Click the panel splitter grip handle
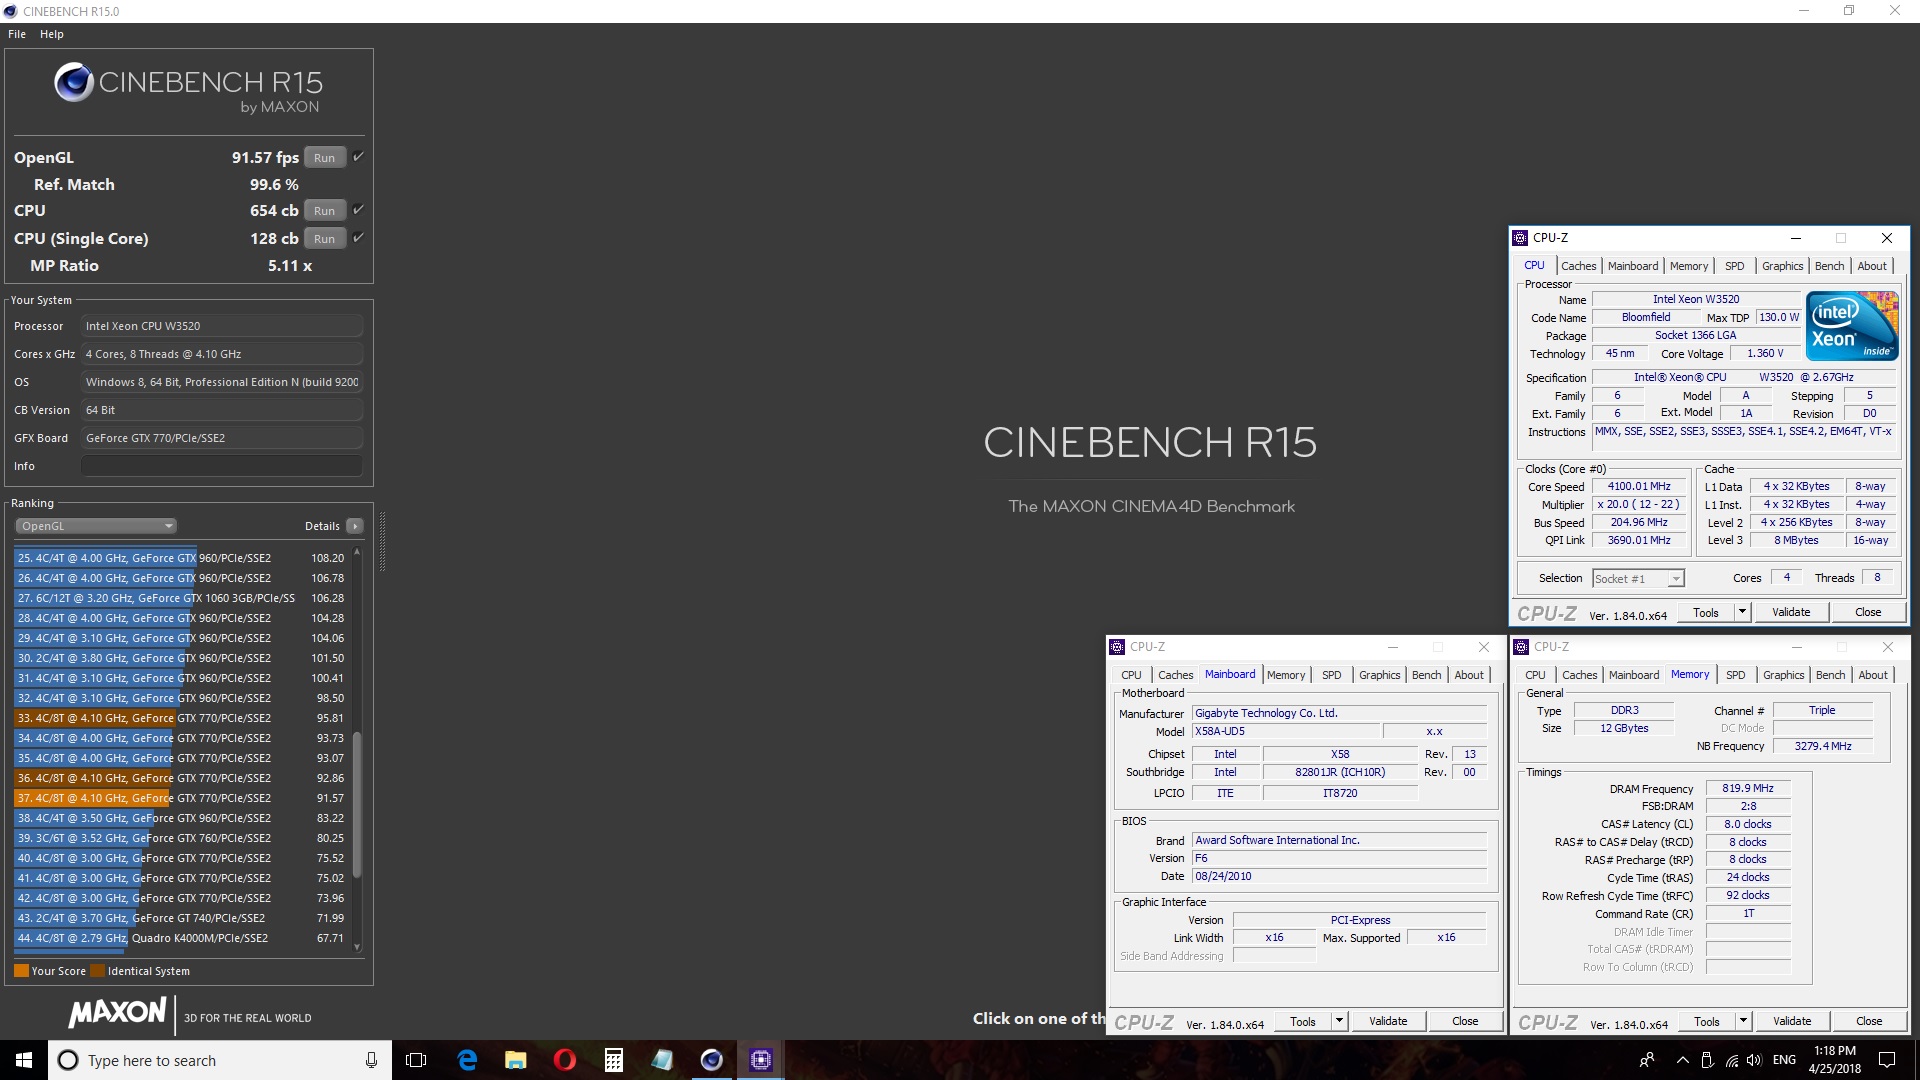The height and width of the screenshot is (1080, 1920). tap(381, 541)
